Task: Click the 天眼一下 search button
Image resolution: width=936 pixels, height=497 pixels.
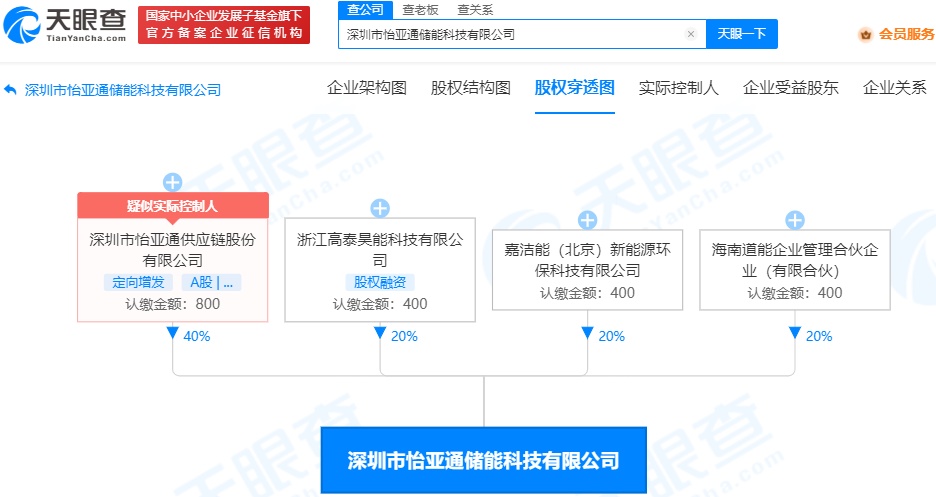Action: (742, 34)
